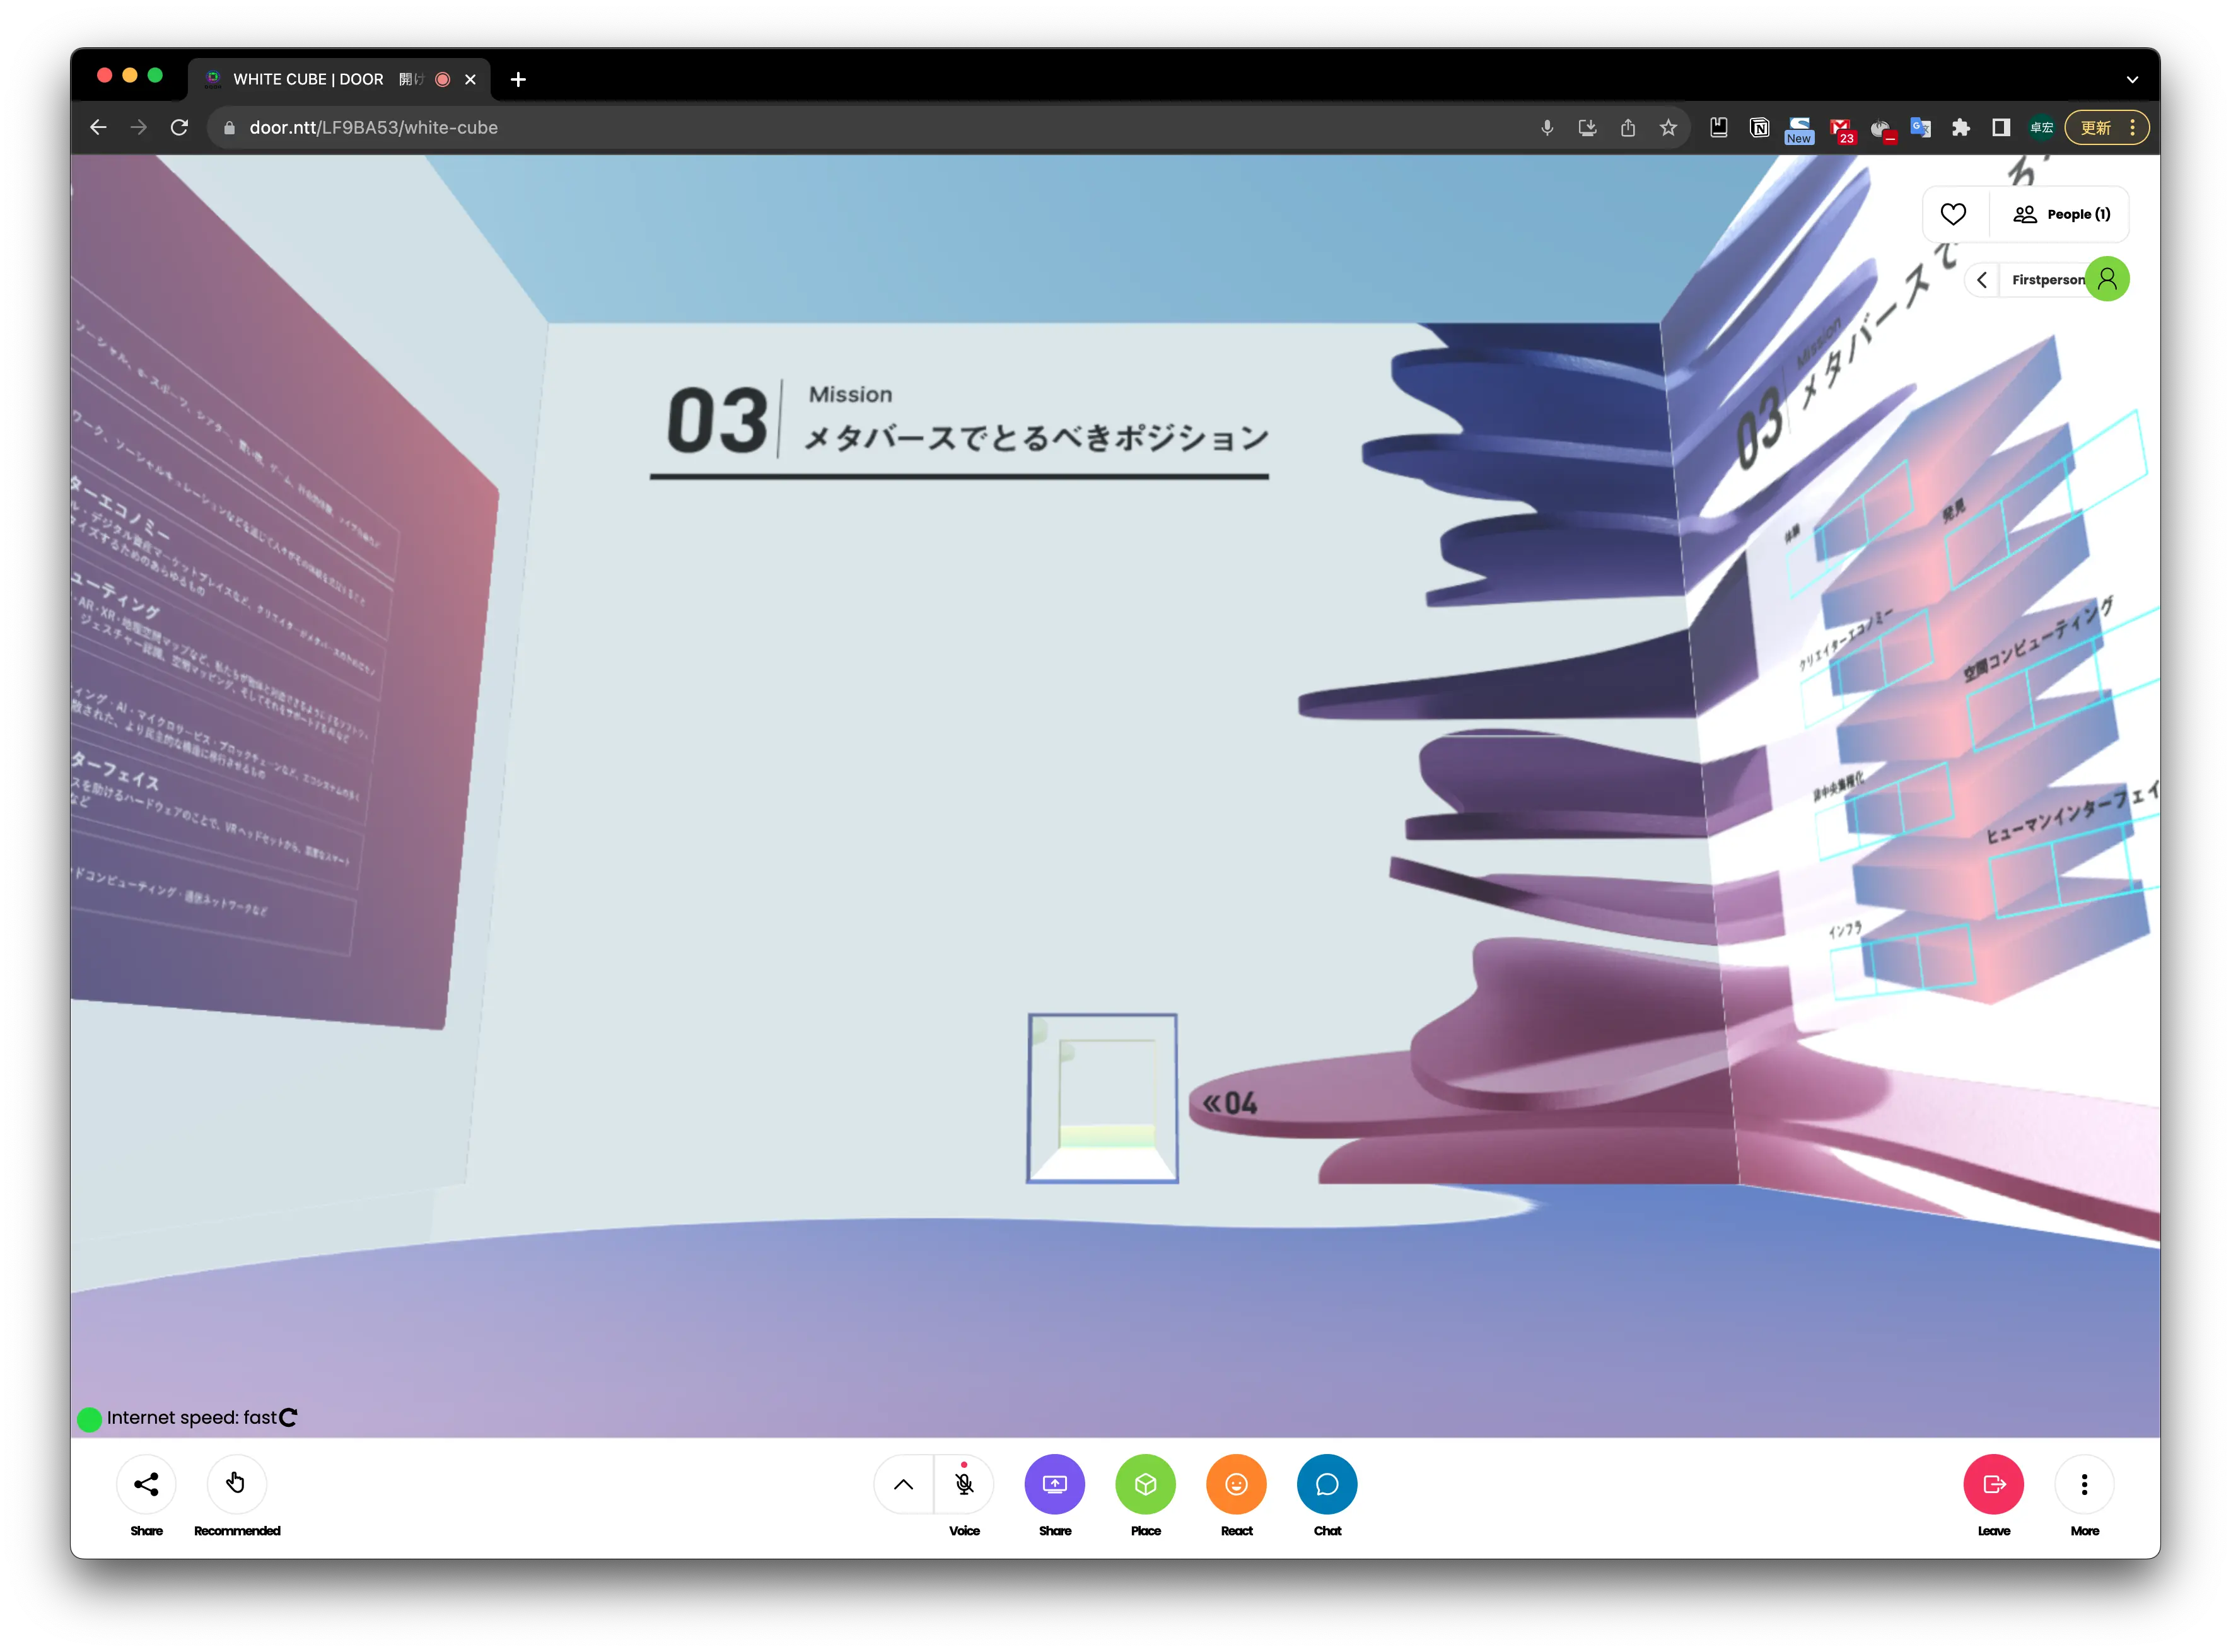Leave the room via Leave button

1993,1484
